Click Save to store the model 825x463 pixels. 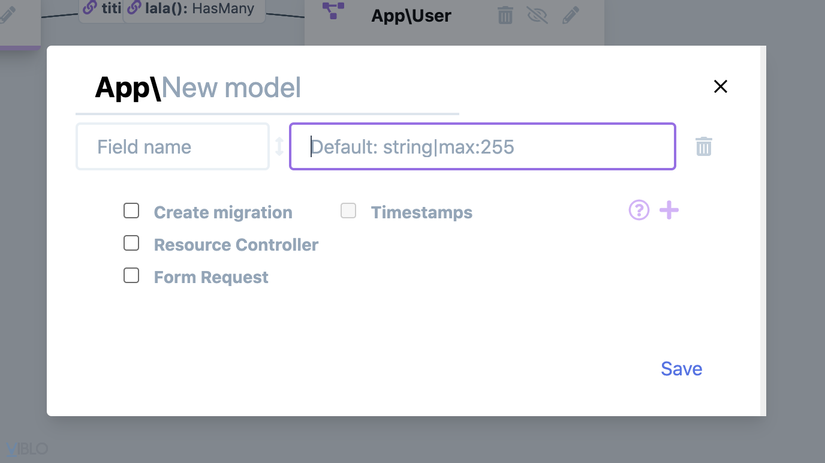pyautogui.click(x=681, y=369)
